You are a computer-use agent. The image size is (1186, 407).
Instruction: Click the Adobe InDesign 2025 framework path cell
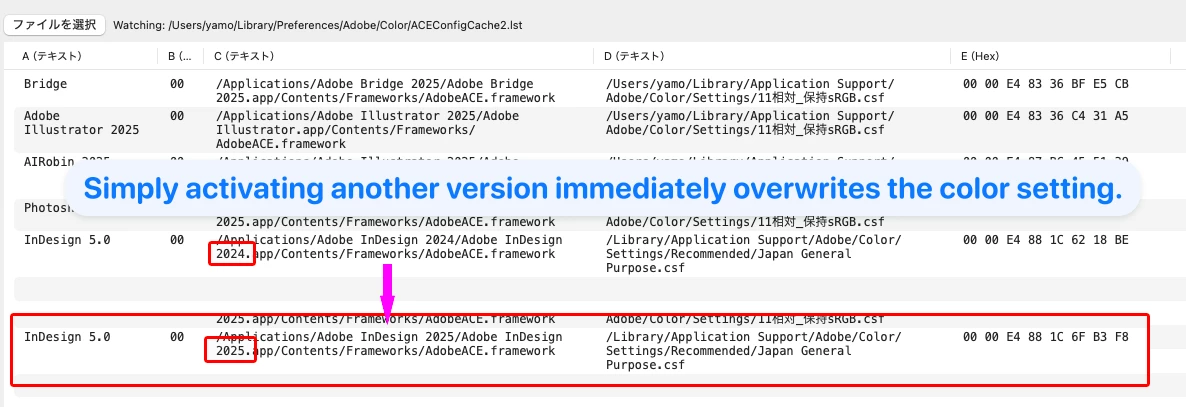pos(389,343)
